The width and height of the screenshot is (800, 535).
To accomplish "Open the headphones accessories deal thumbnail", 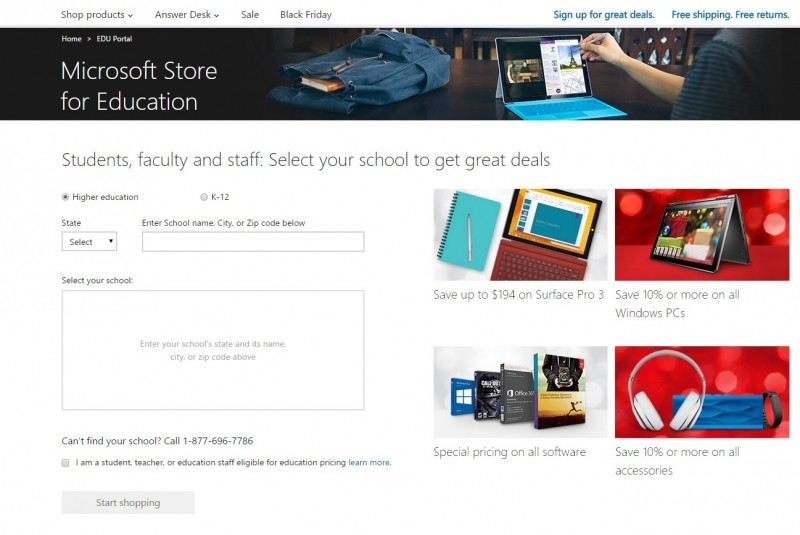I will 702,392.
